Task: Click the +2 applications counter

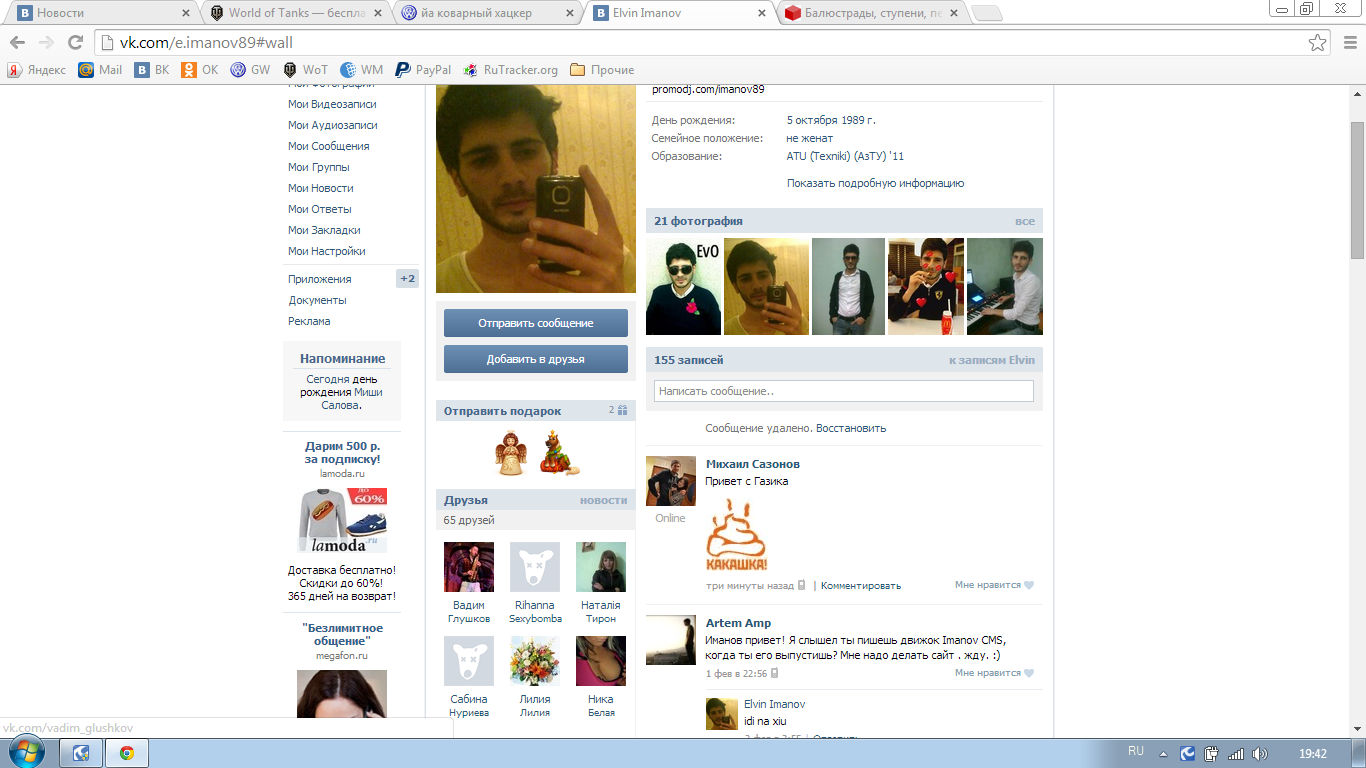Action: tap(407, 279)
